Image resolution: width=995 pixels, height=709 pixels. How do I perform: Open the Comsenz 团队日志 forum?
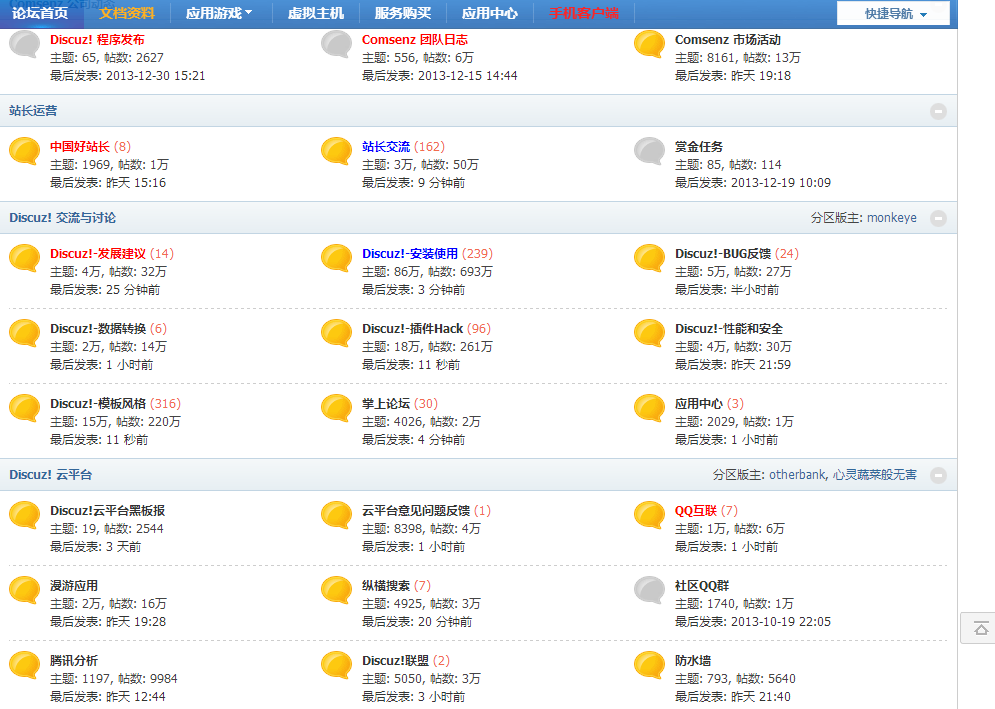tap(414, 39)
